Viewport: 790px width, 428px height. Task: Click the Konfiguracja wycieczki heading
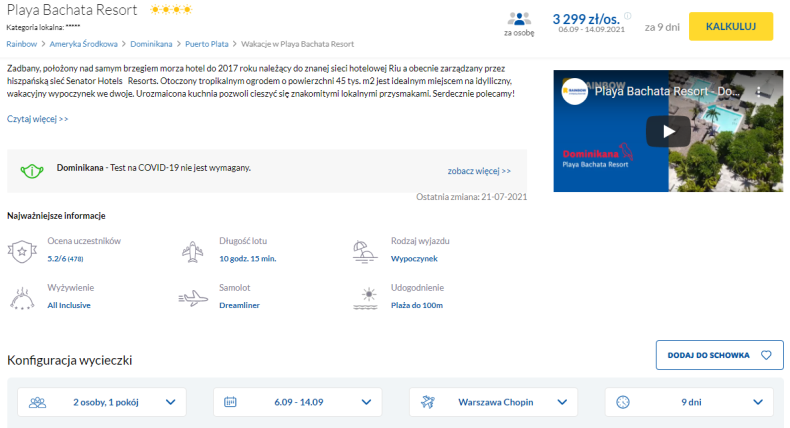coord(70,360)
